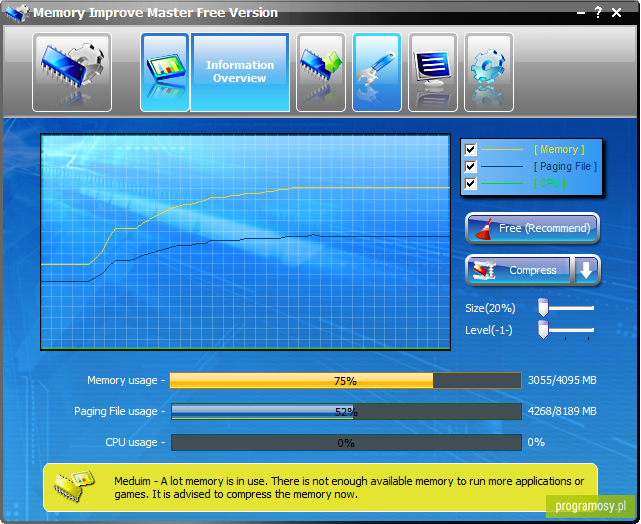This screenshot has width=641, height=524.
Task: Click the Compress button
Action: tap(518, 270)
